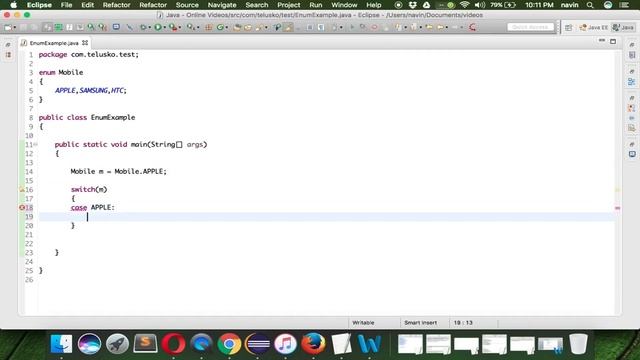
Task: Click the Next Annotation toolbar icon
Action: pyautogui.click(x=399, y=27)
